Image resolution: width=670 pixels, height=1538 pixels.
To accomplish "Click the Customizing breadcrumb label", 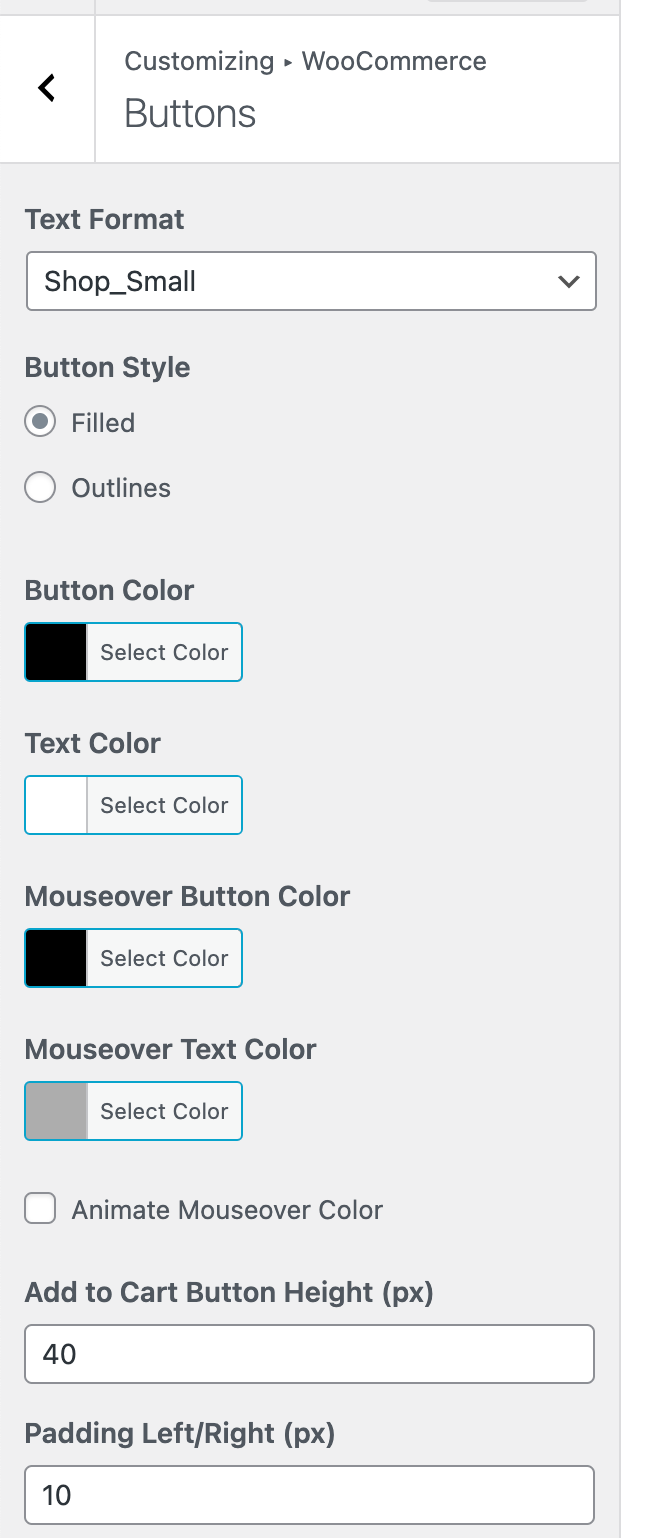I will point(199,61).
